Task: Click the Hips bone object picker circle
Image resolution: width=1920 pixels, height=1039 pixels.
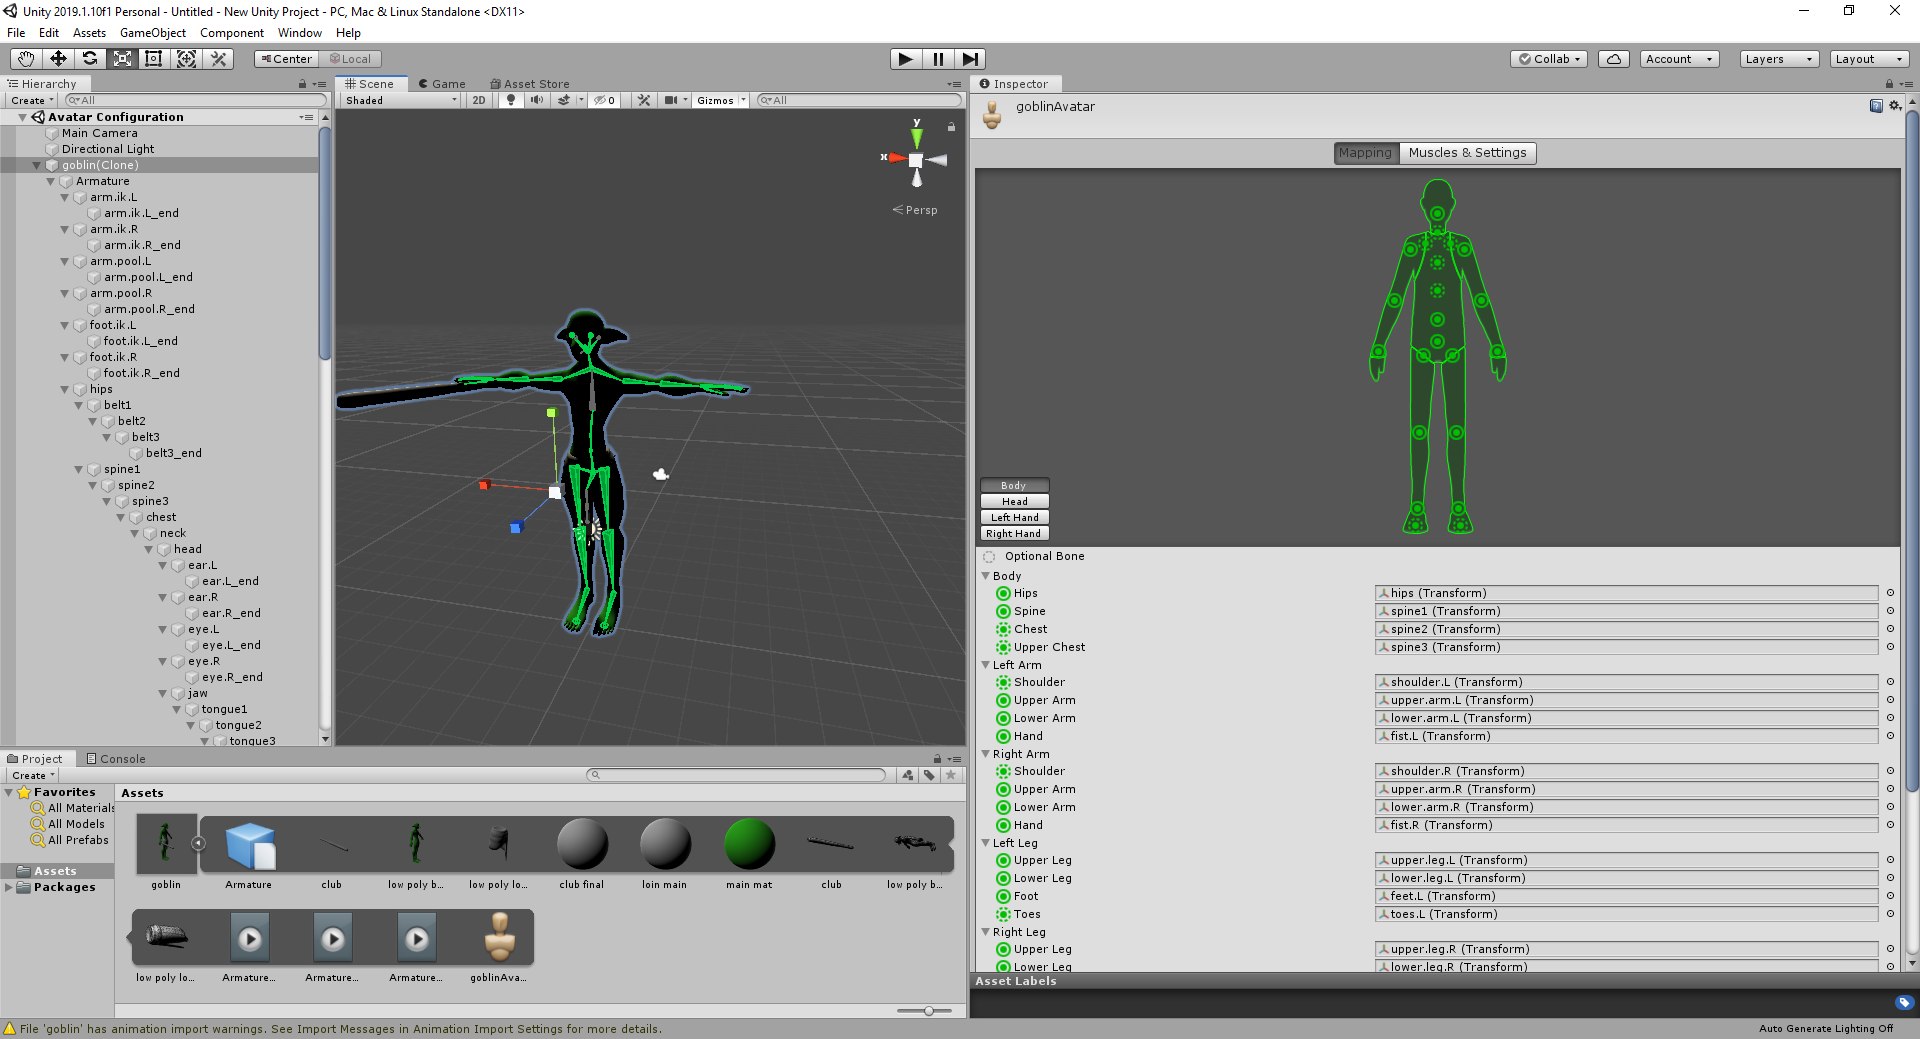Action: (x=1890, y=593)
